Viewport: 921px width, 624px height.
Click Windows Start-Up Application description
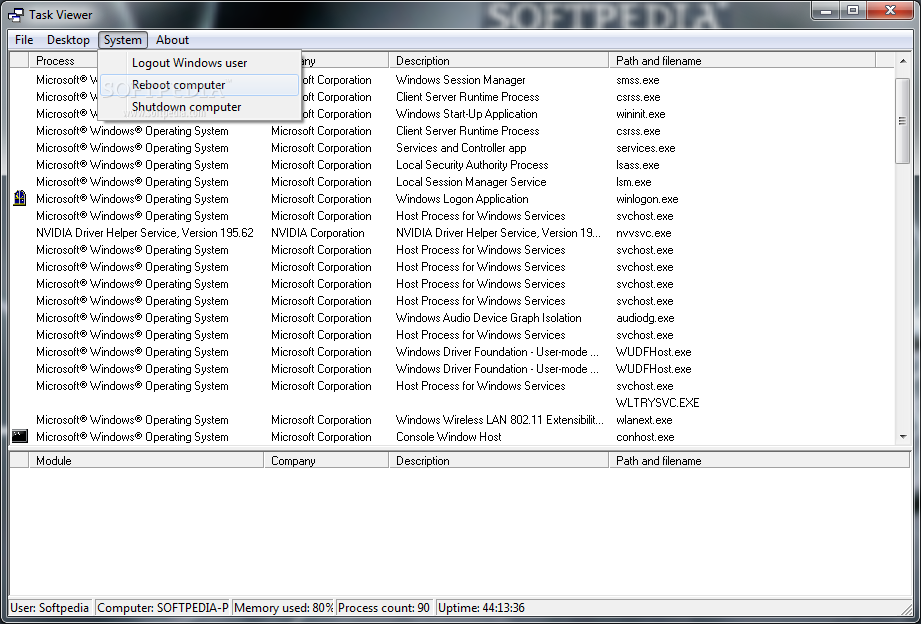pyautogui.click(x=466, y=114)
